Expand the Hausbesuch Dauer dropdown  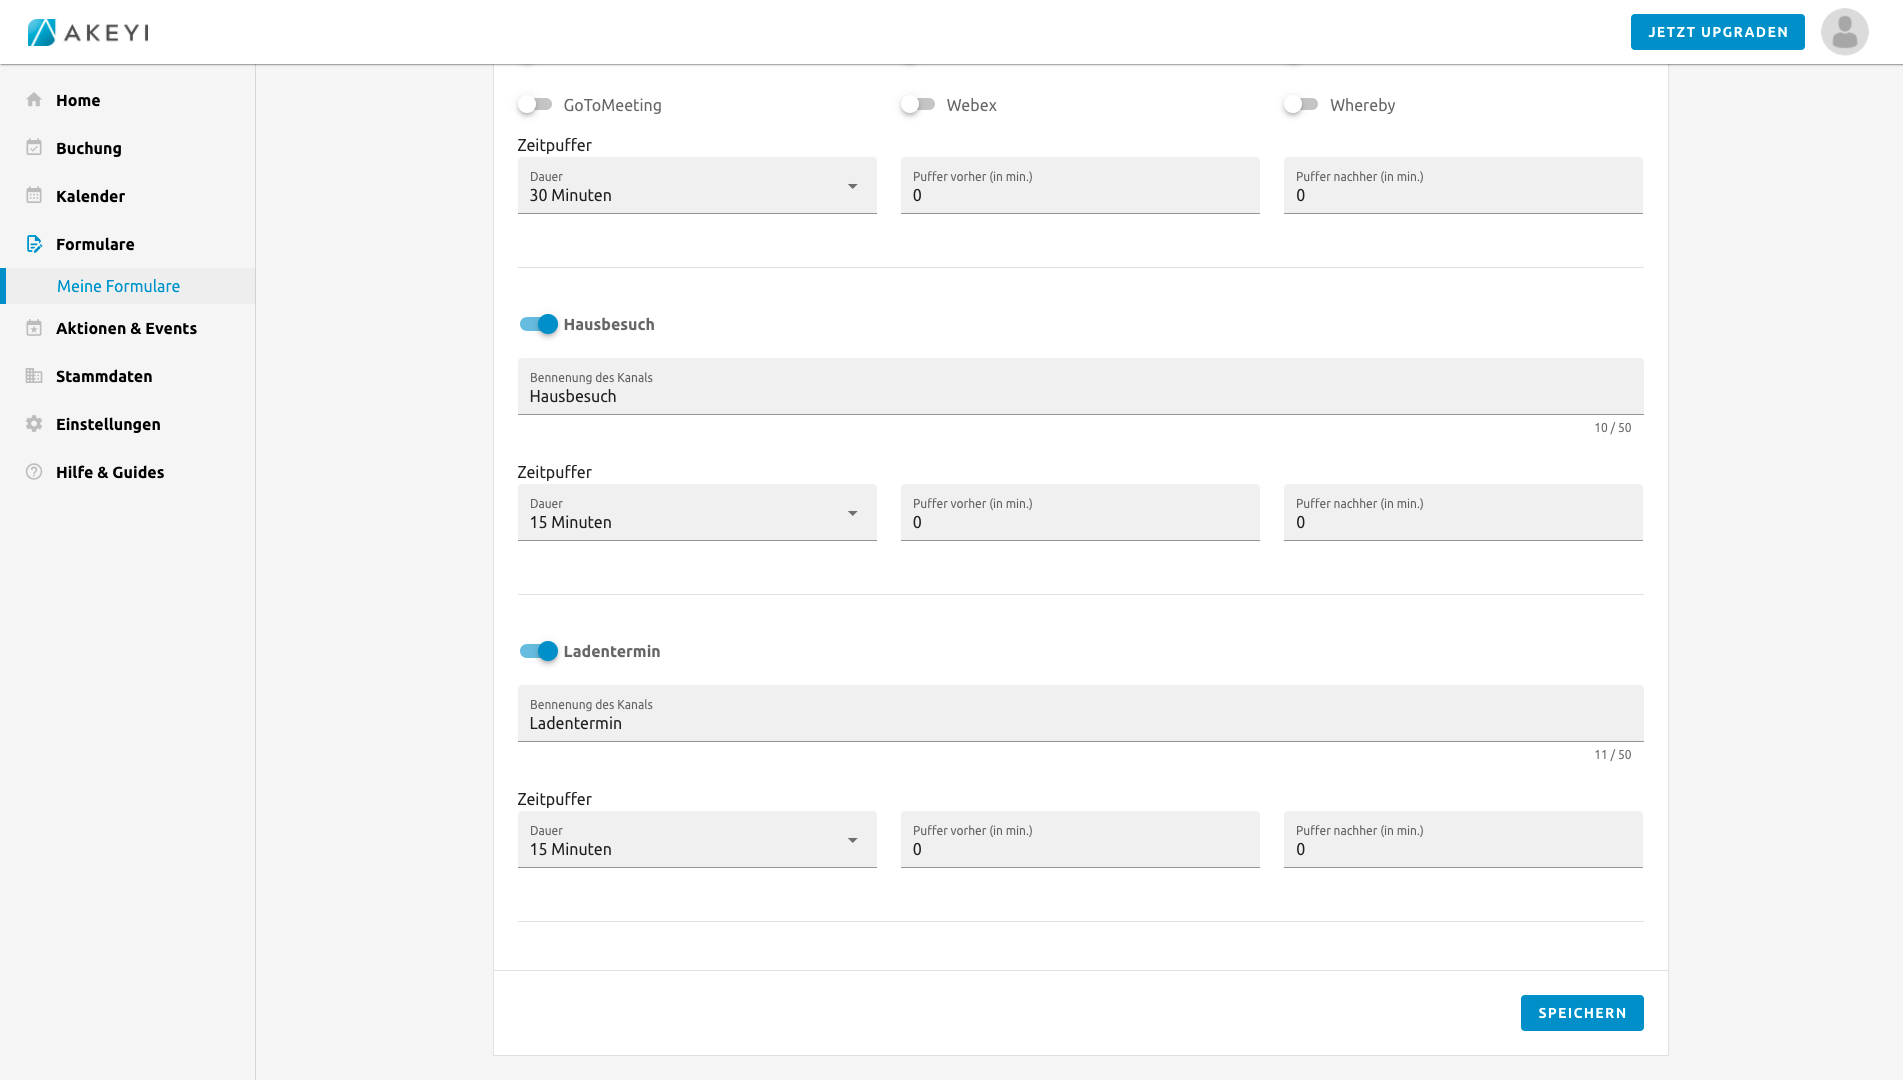click(x=696, y=513)
